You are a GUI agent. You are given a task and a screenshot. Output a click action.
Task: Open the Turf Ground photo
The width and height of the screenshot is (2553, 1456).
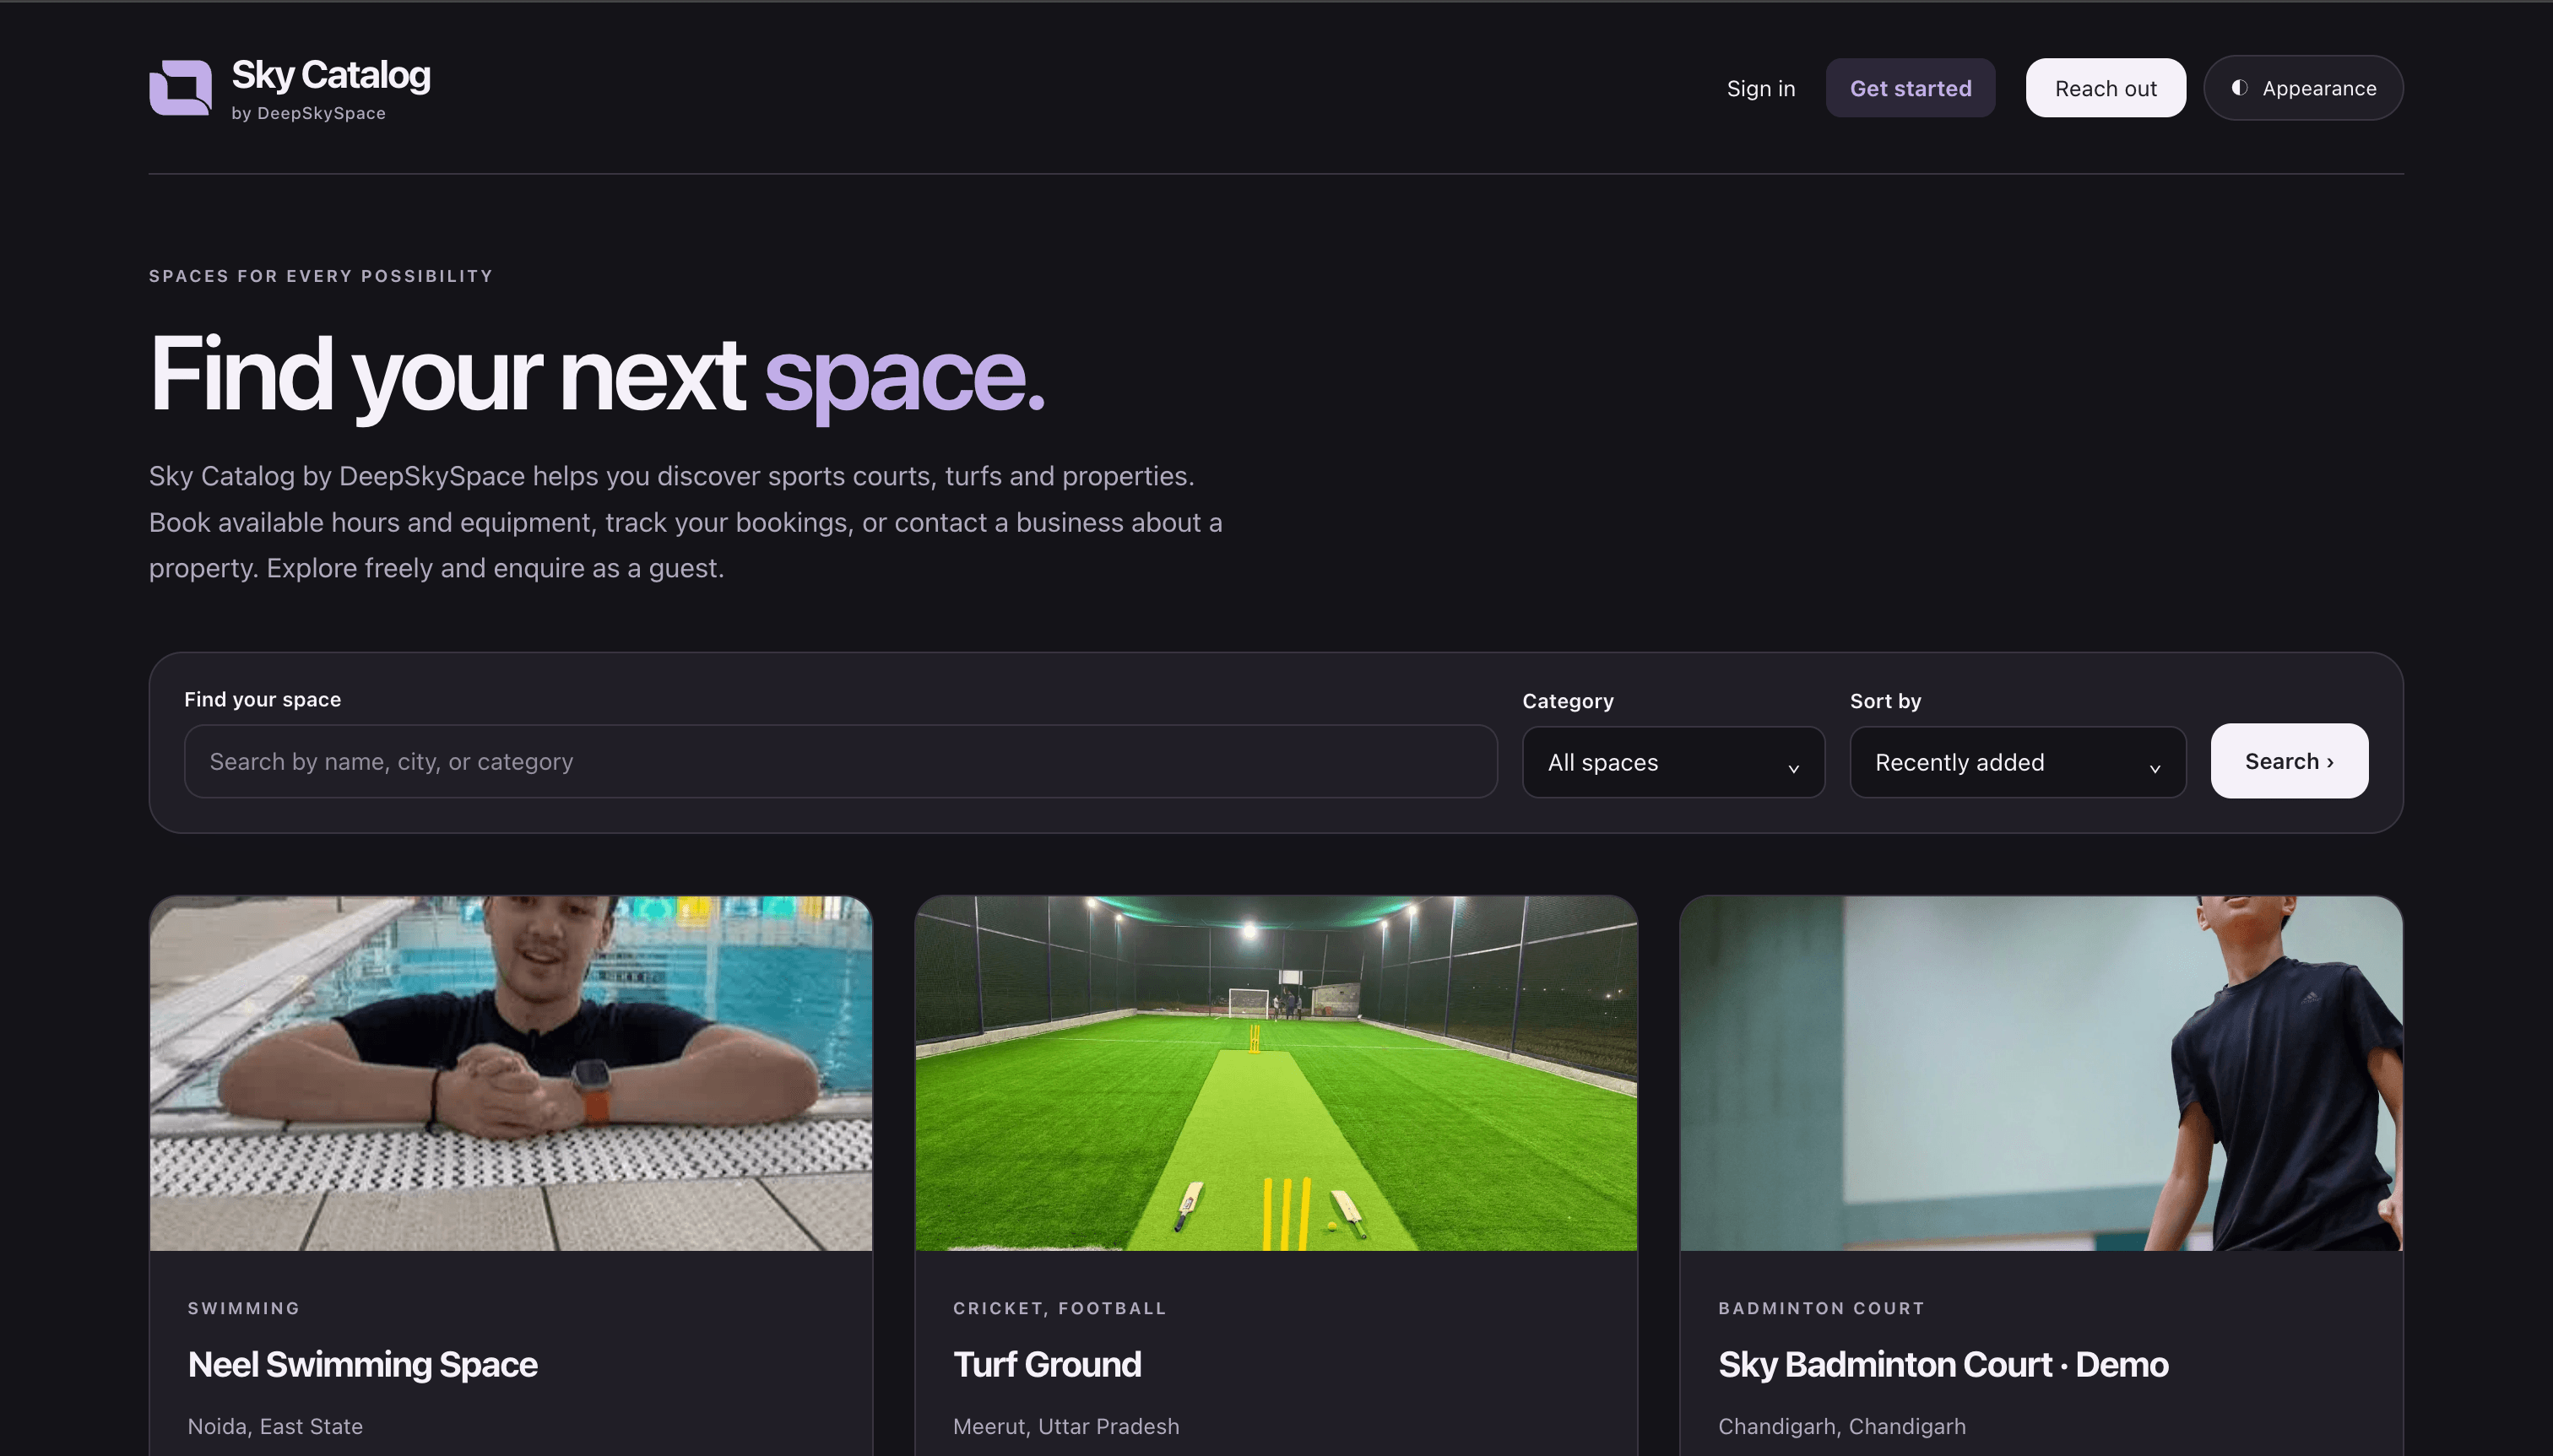tap(1276, 1073)
